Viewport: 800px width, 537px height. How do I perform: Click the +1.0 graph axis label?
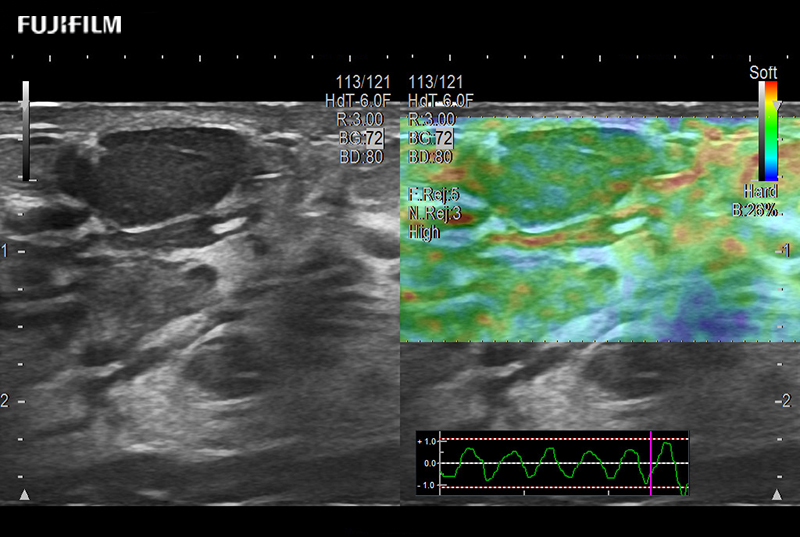tap(427, 441)
